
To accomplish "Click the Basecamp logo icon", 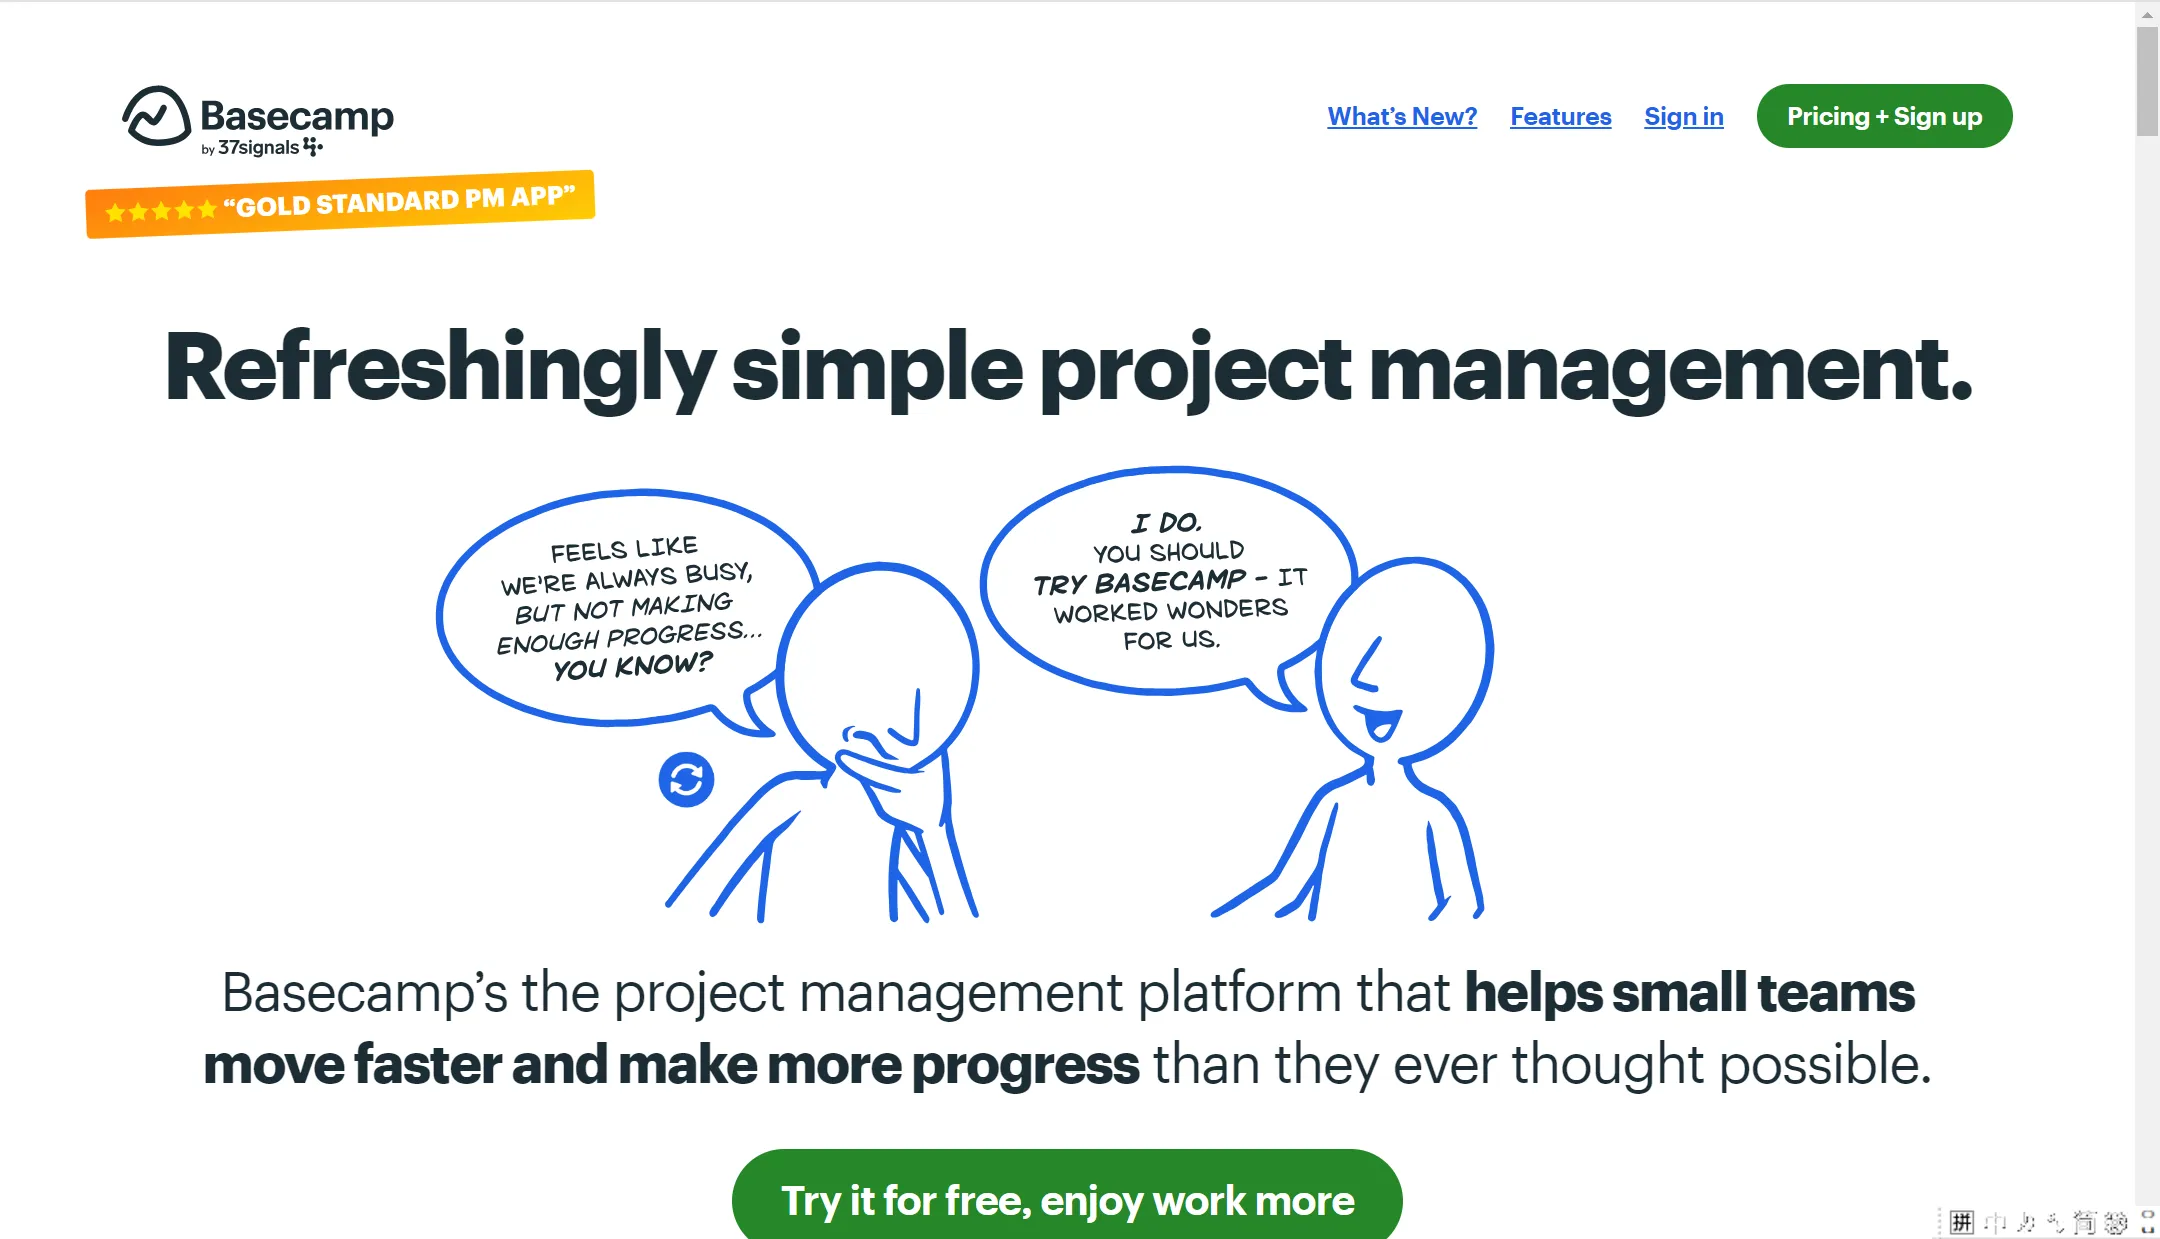I will click(x=148, y=116).
